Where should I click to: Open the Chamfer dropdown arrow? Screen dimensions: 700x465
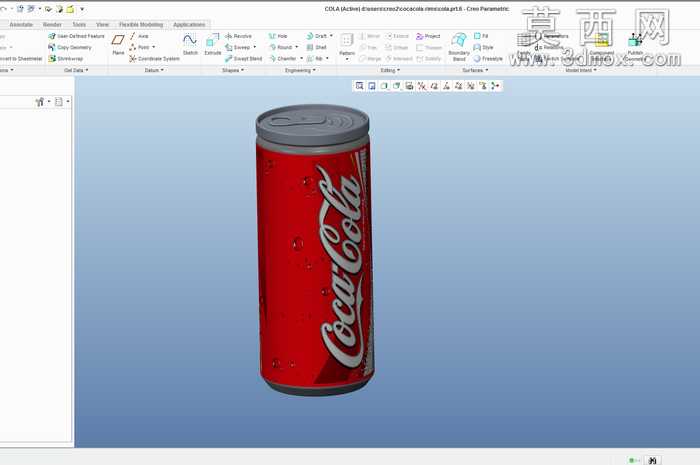[301, 58]
